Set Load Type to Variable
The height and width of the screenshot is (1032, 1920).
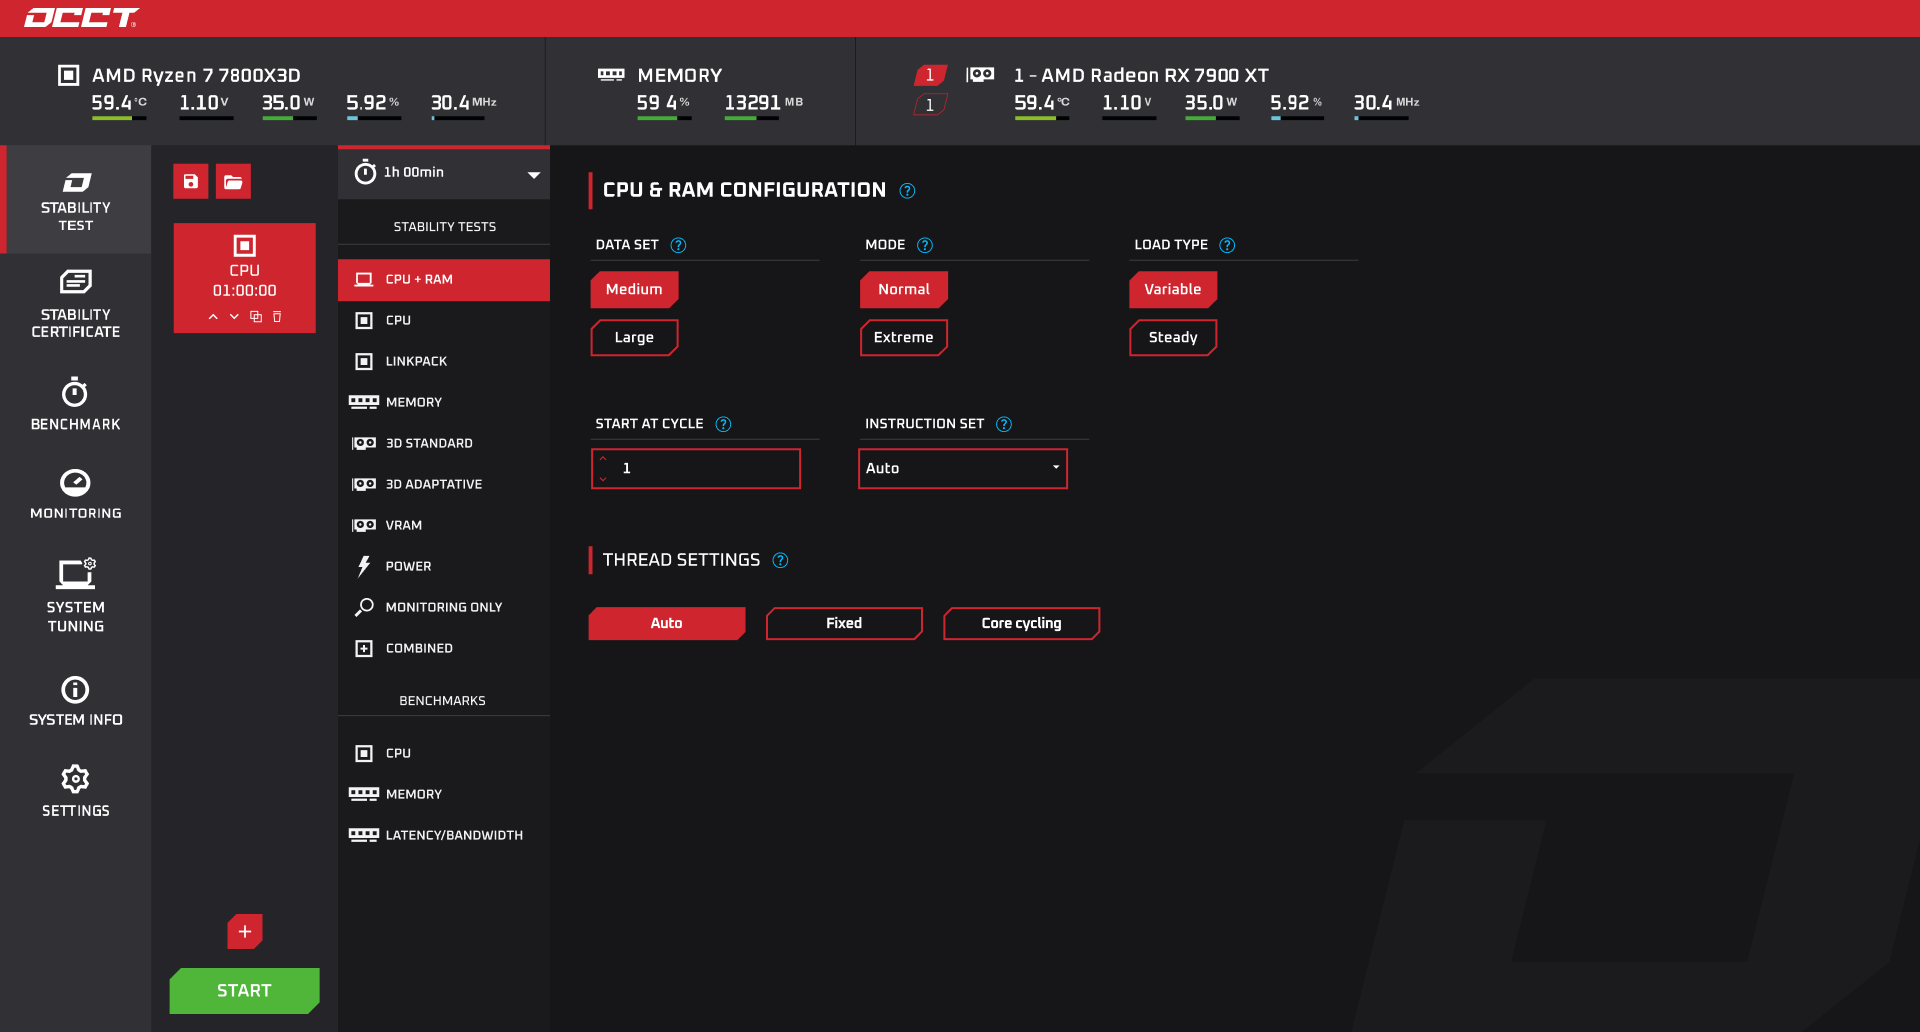(x=1173, y=289)
